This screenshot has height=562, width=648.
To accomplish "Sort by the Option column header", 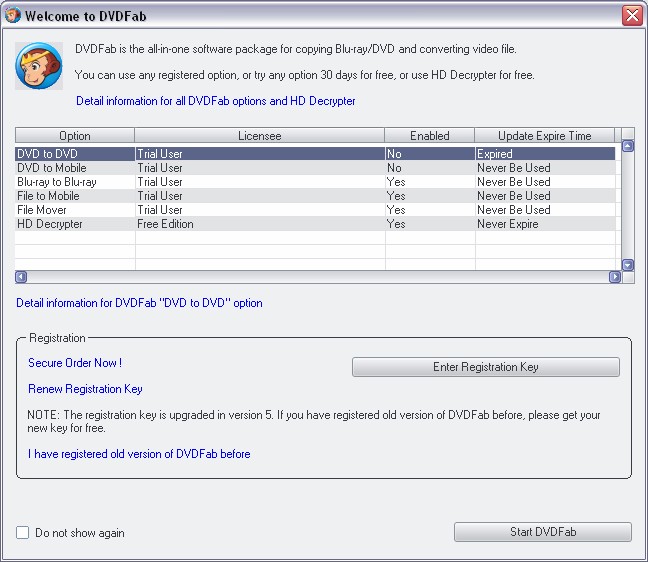I will pyautogui.click(x=75, y=136).
